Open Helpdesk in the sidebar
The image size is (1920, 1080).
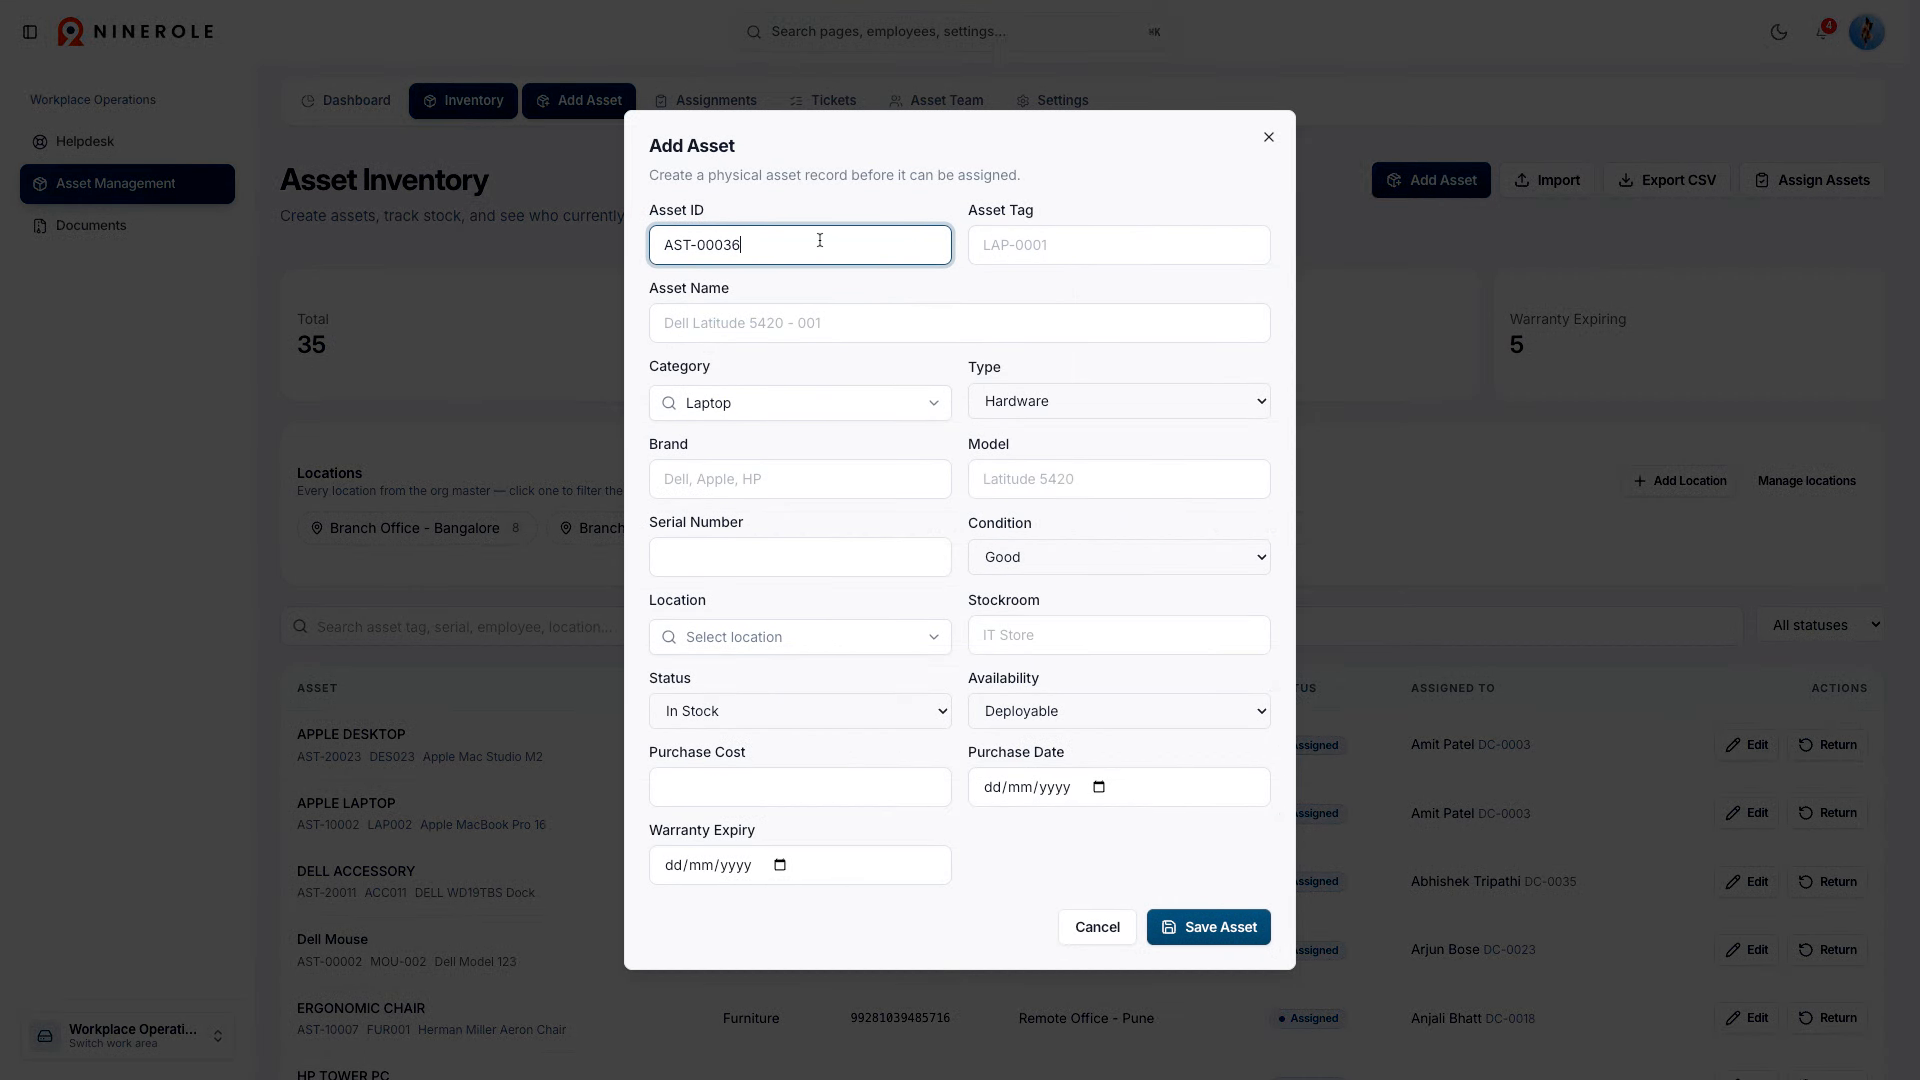click(127, 142)
